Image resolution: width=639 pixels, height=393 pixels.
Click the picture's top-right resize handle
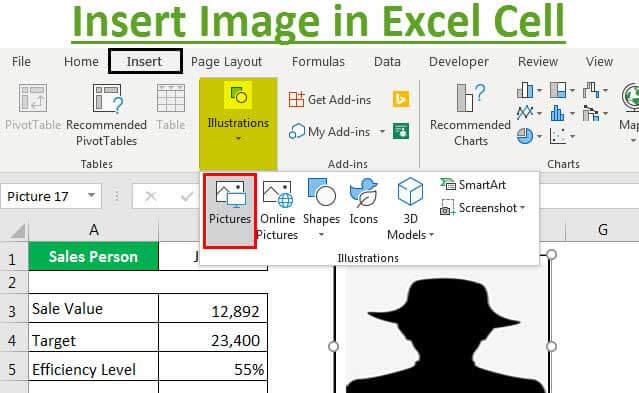[x=551, y=255]
